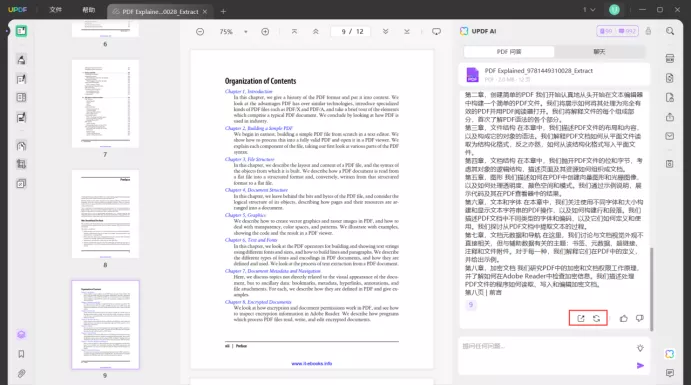Go to the next page
The image size is (691, 386).
point(385,32)
